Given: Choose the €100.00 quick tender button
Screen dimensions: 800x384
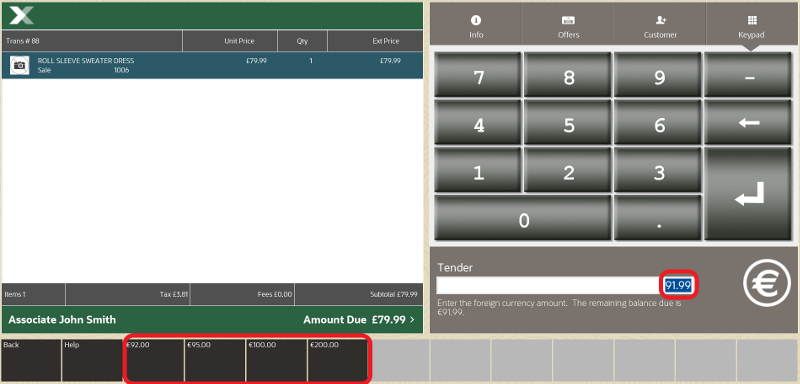Looking at the screenshot, I should click(276, 361).
